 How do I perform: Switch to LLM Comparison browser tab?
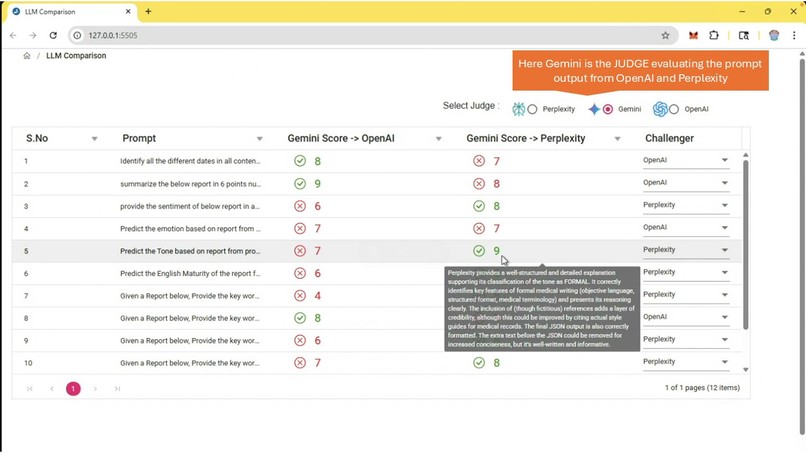(x=70, y=11)
